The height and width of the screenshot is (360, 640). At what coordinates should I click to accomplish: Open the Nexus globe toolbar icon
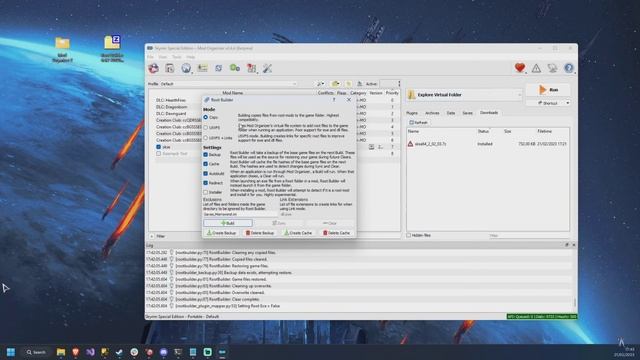tap(186, 68)
